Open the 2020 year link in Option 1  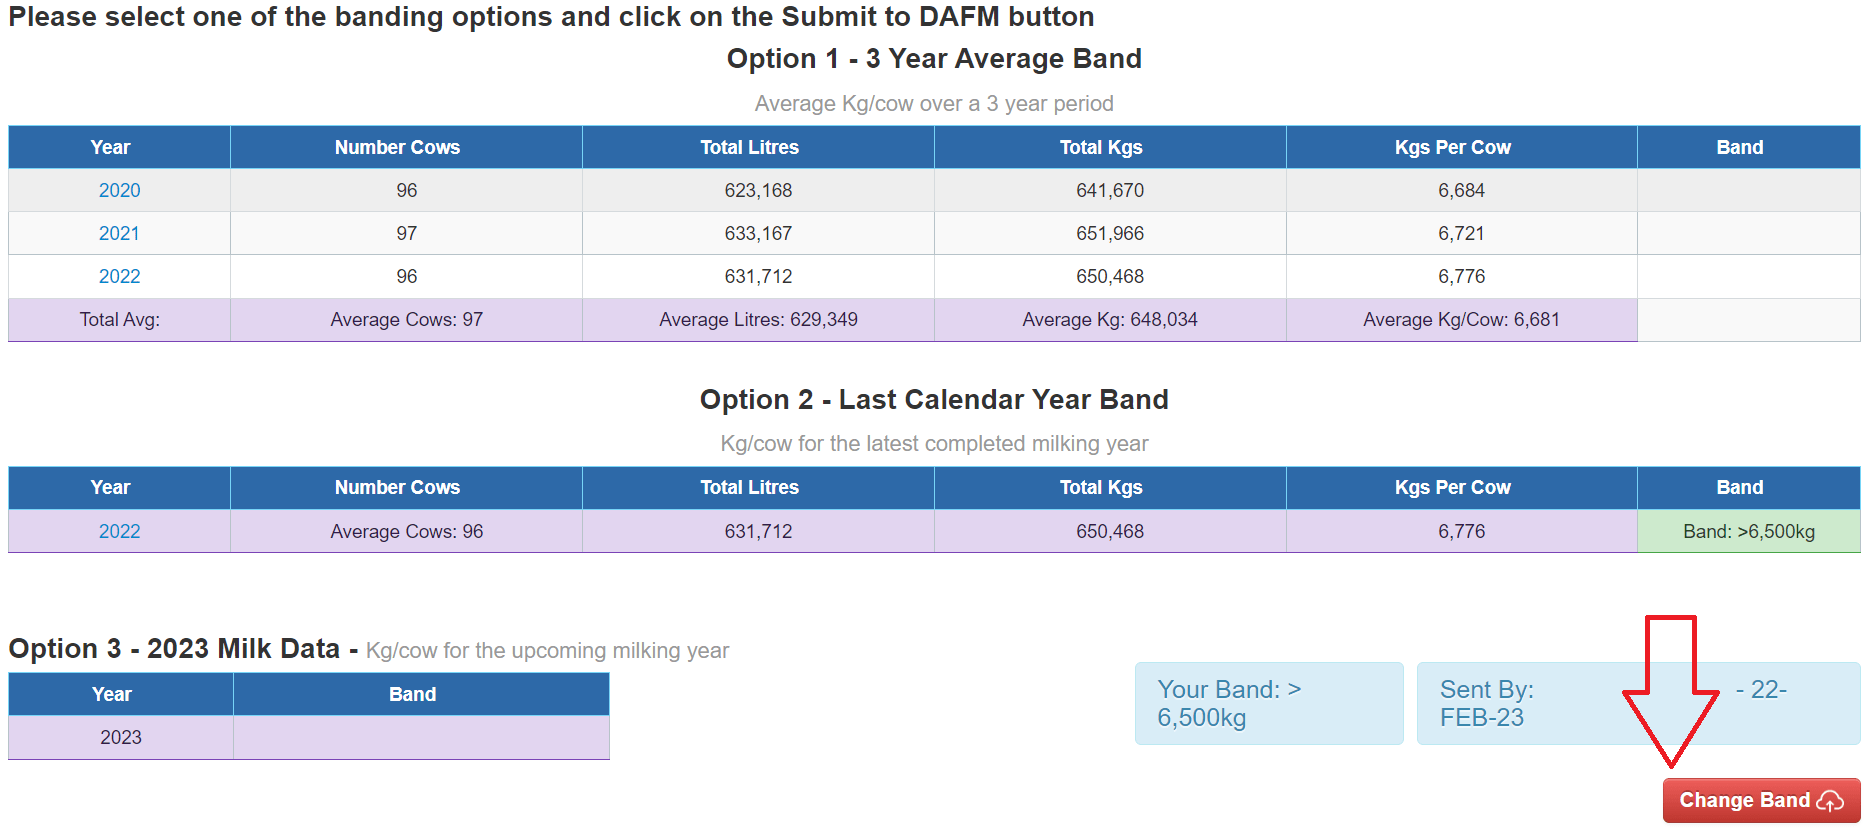point(119,190)
